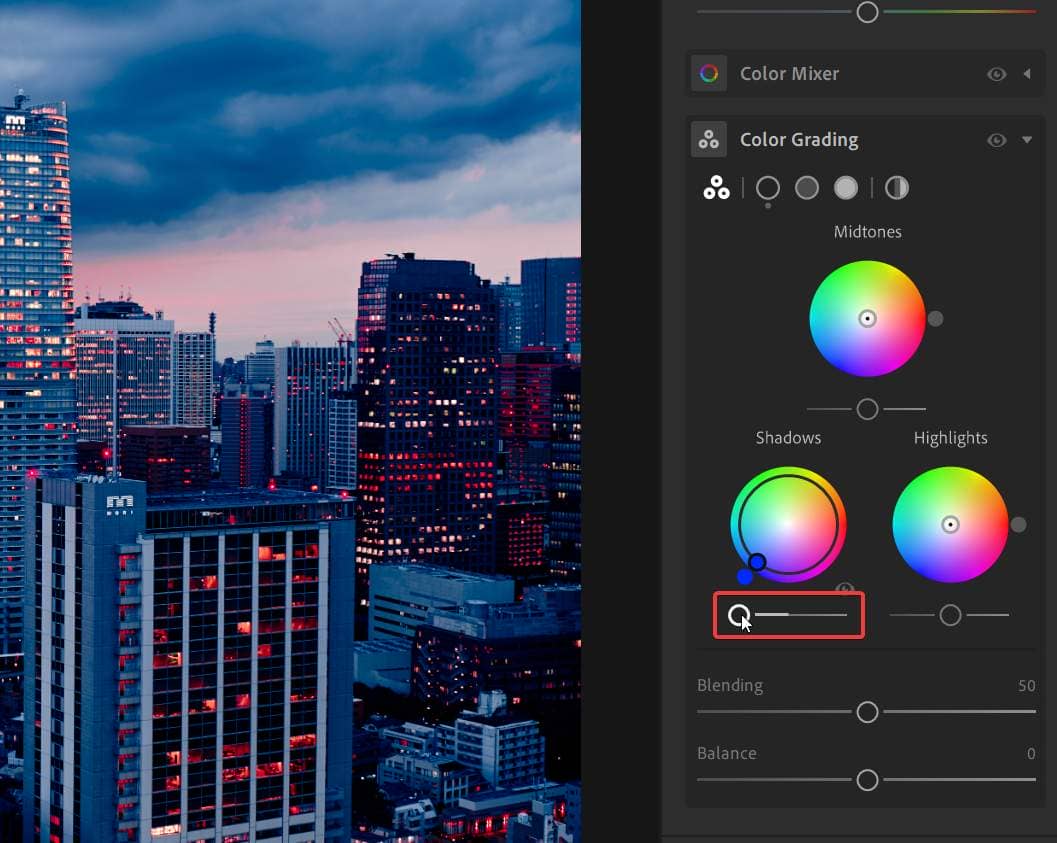
Task: Click the city skyline photo preview
Action: click(x=291, y=421)
